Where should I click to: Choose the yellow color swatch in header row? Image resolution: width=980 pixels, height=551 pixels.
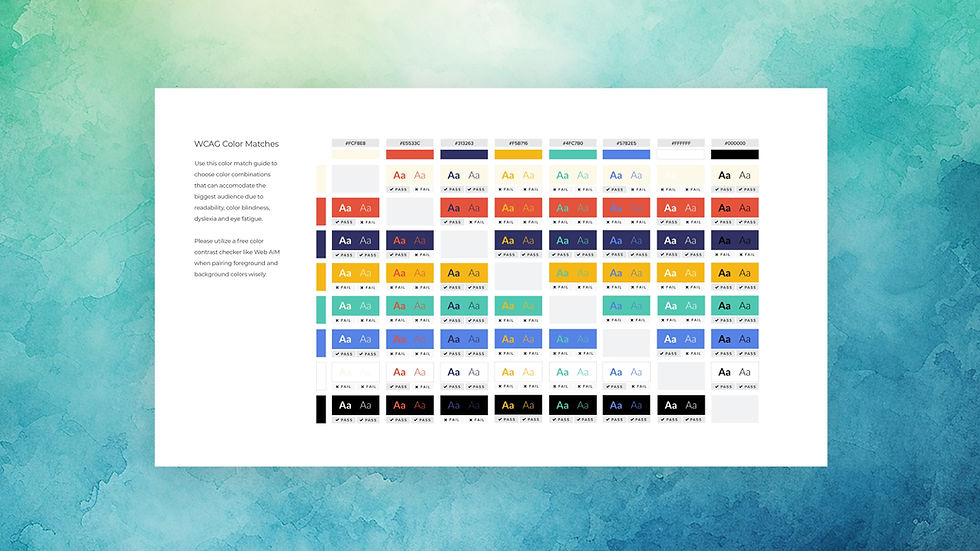[518, 154]
